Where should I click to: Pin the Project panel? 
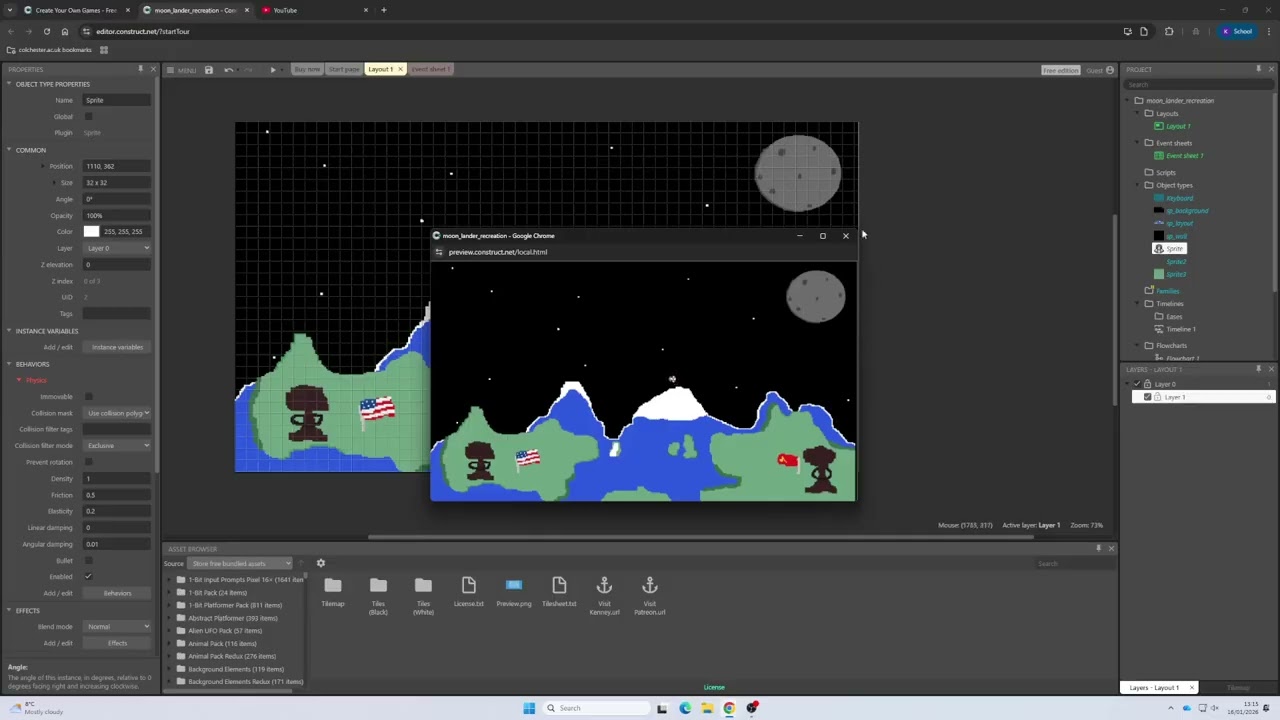click(x=1258, y=69)
